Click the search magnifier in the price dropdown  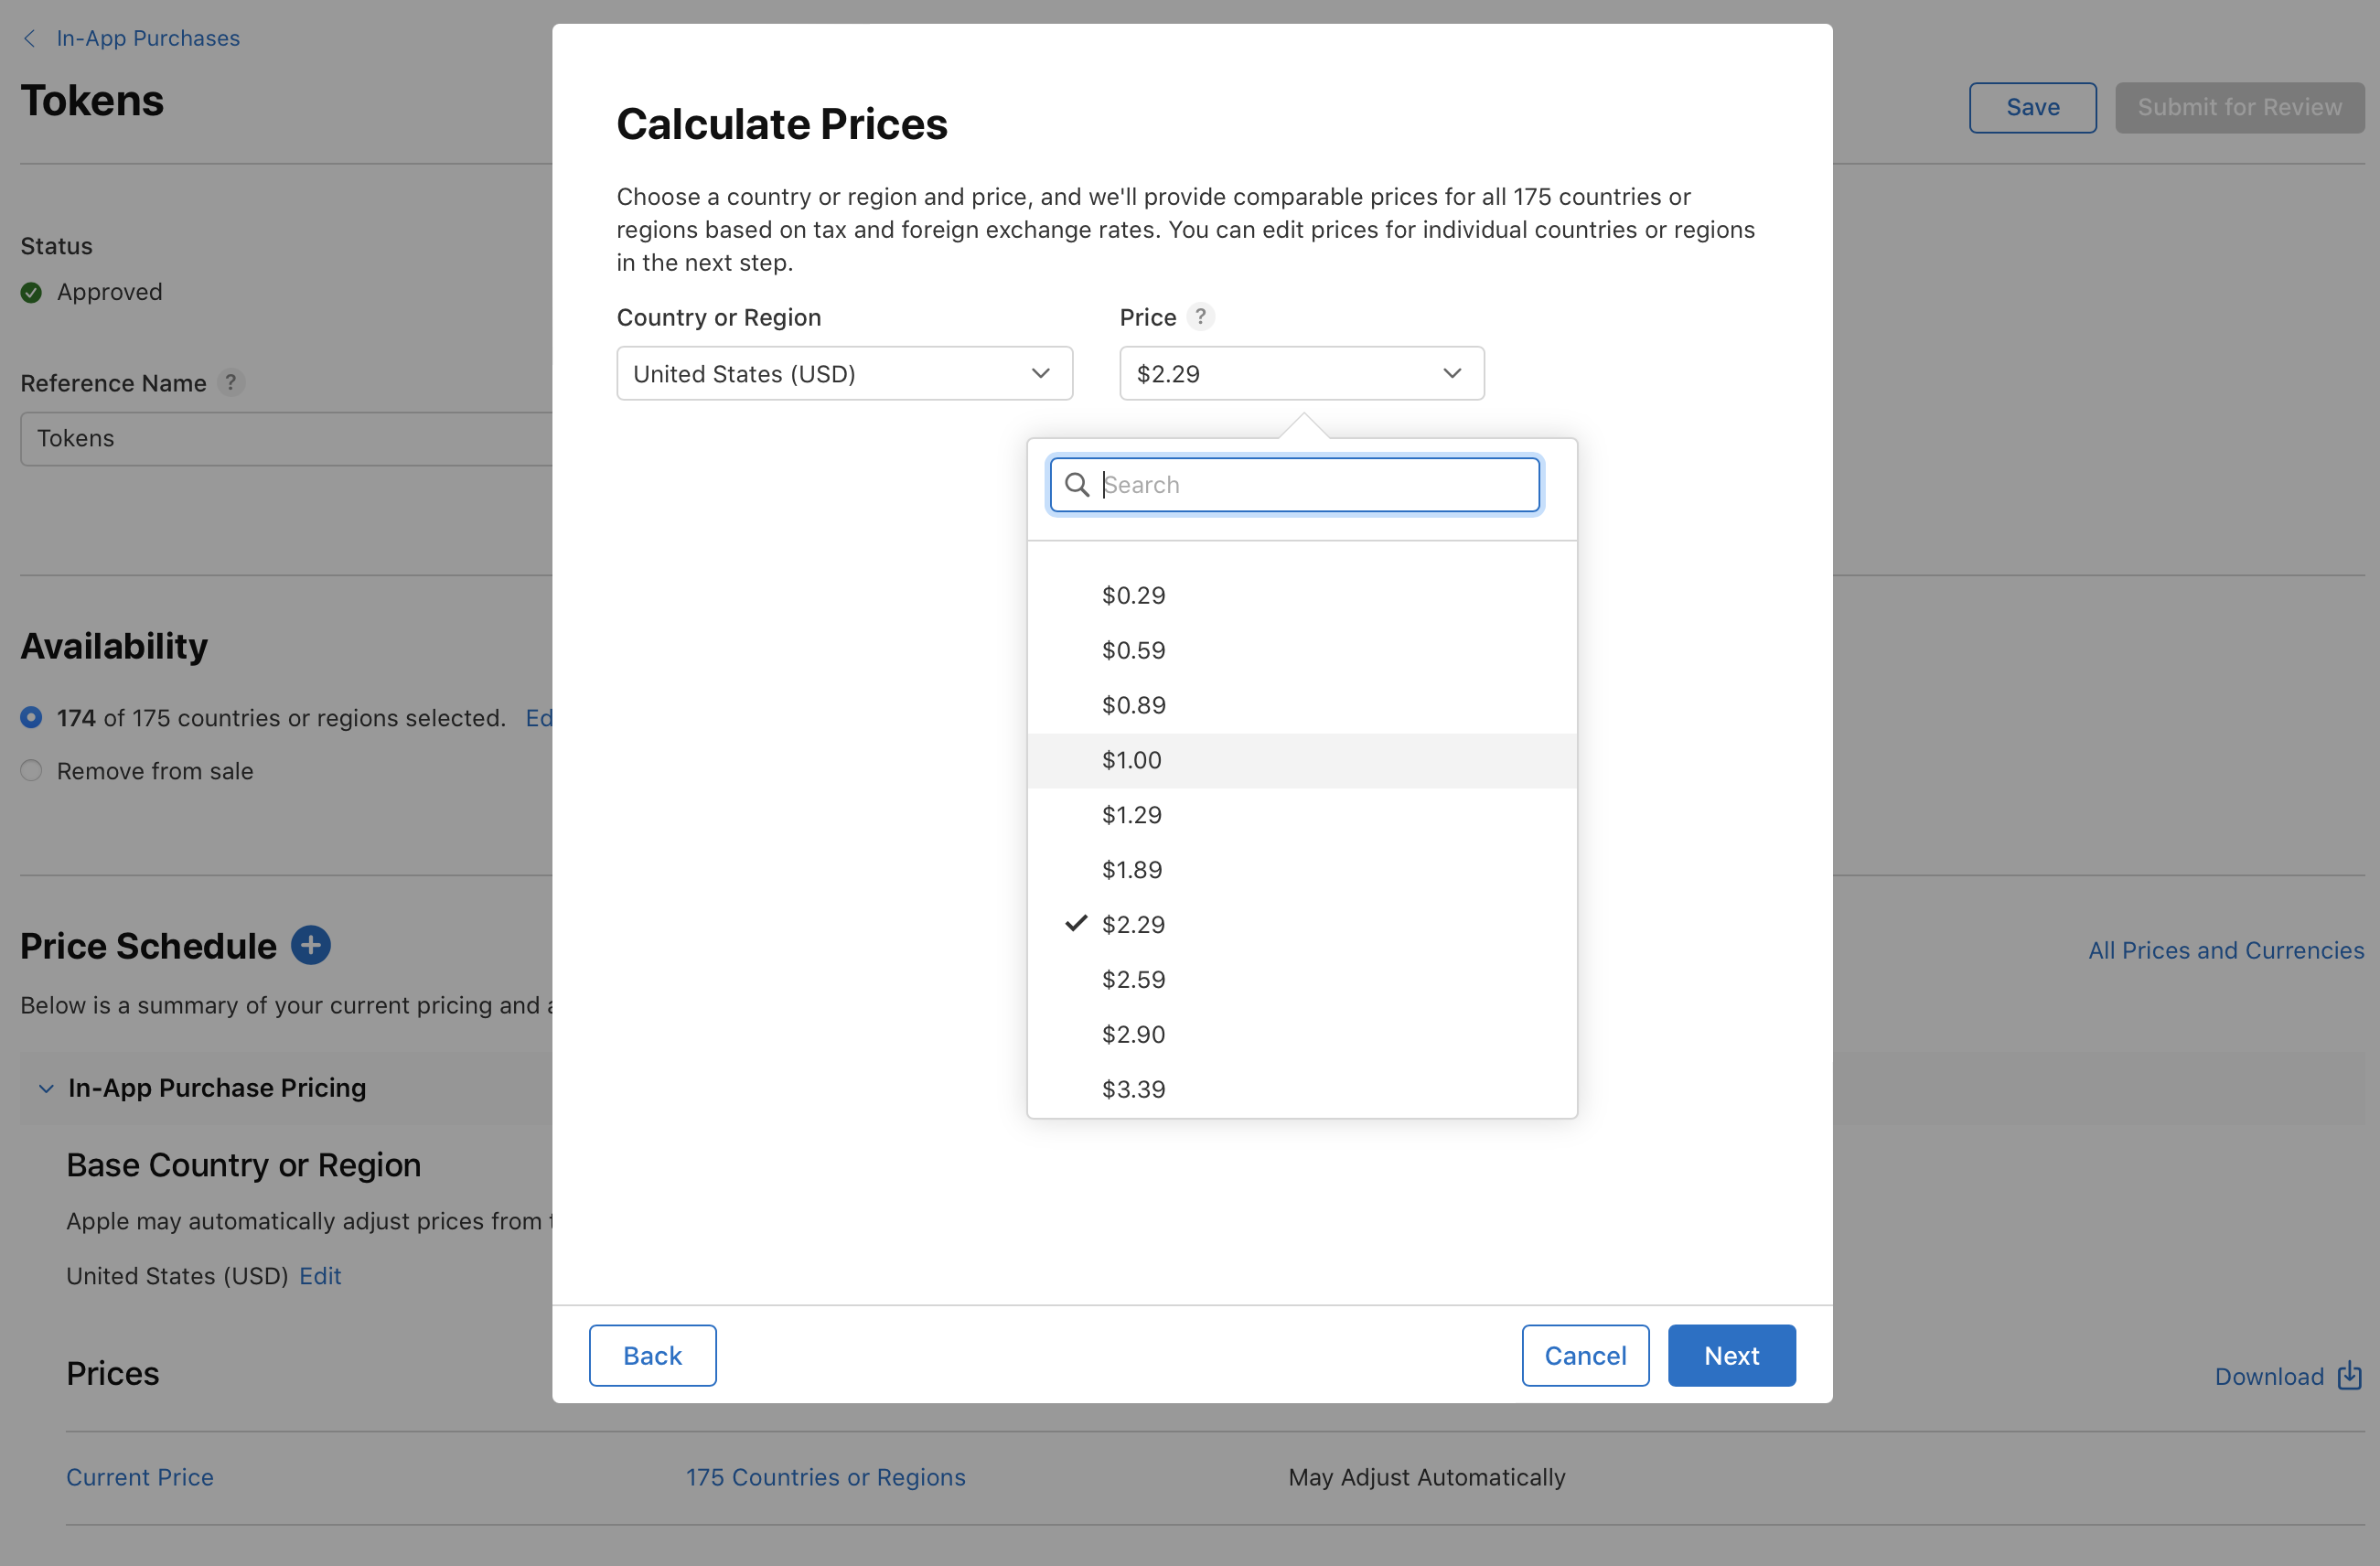click(x=1077, y=485)
